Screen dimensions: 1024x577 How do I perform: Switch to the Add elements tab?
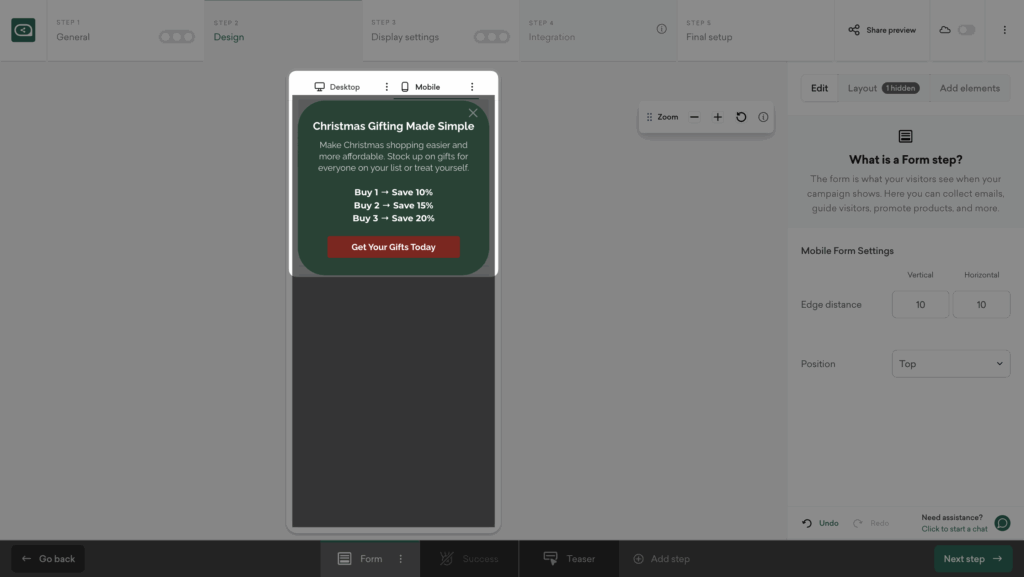(969, 88)
